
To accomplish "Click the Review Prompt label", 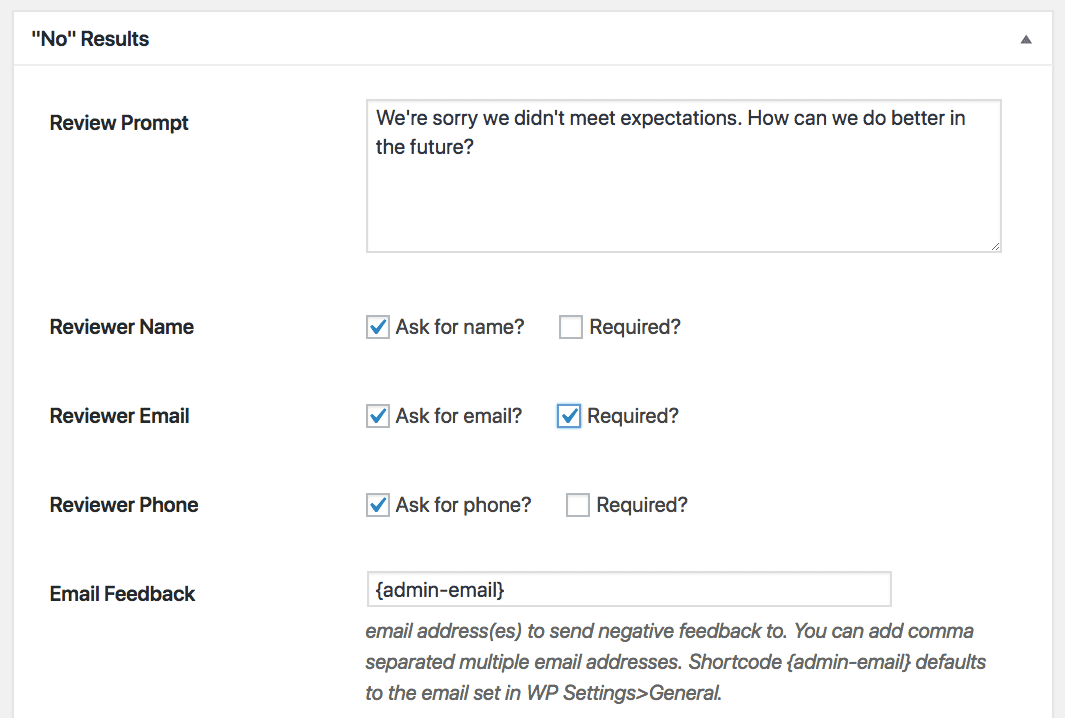I will point(119,123).
